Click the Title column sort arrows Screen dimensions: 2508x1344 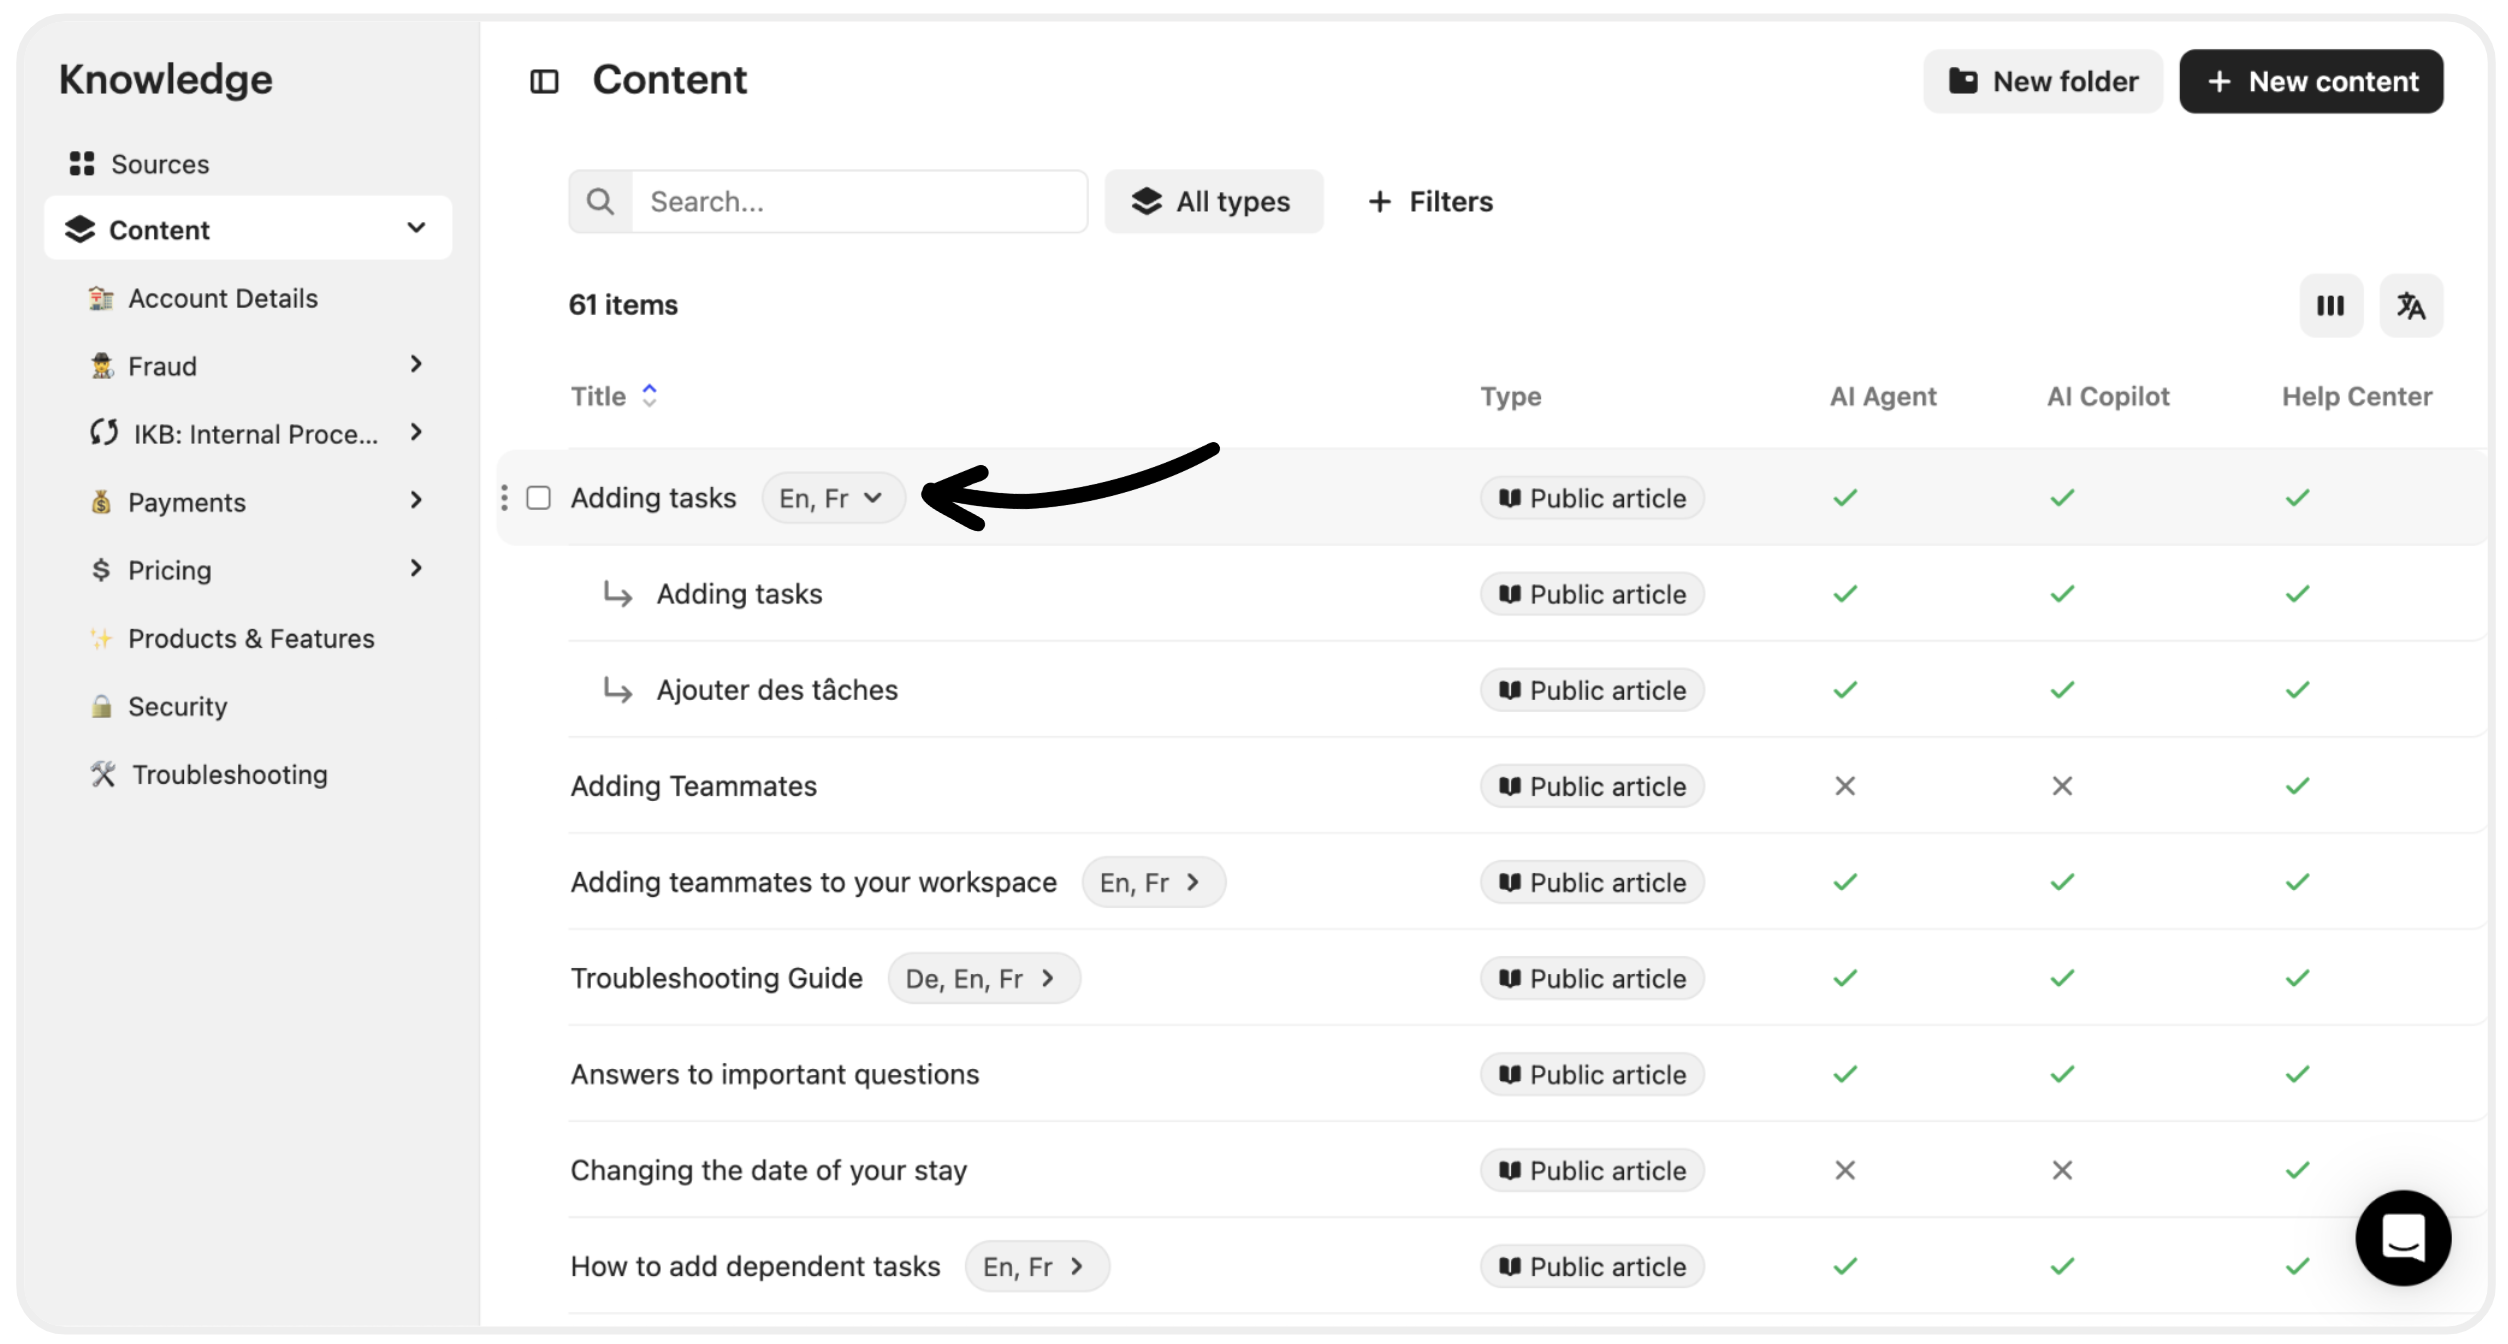coord(649,396)
